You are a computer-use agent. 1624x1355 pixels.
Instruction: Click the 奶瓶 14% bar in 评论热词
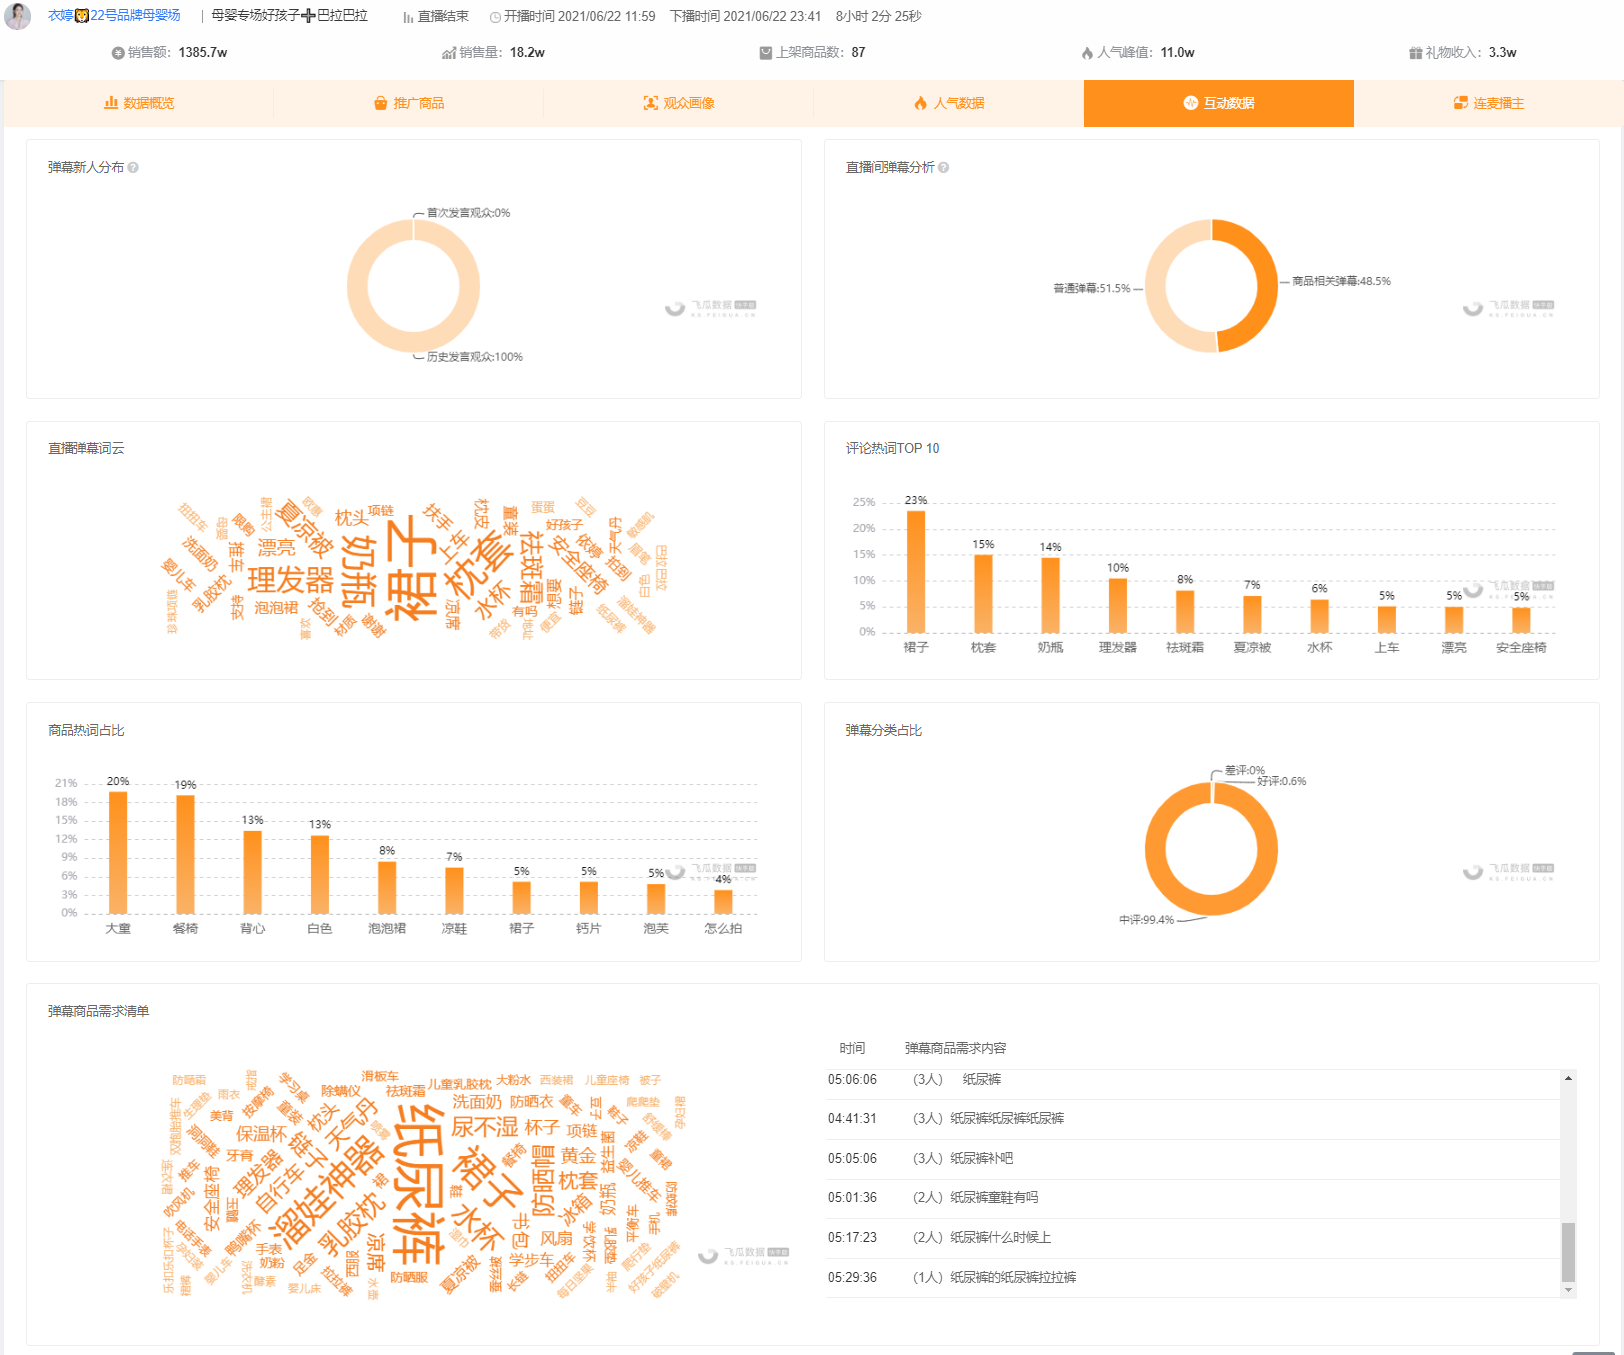(1050, 595)
